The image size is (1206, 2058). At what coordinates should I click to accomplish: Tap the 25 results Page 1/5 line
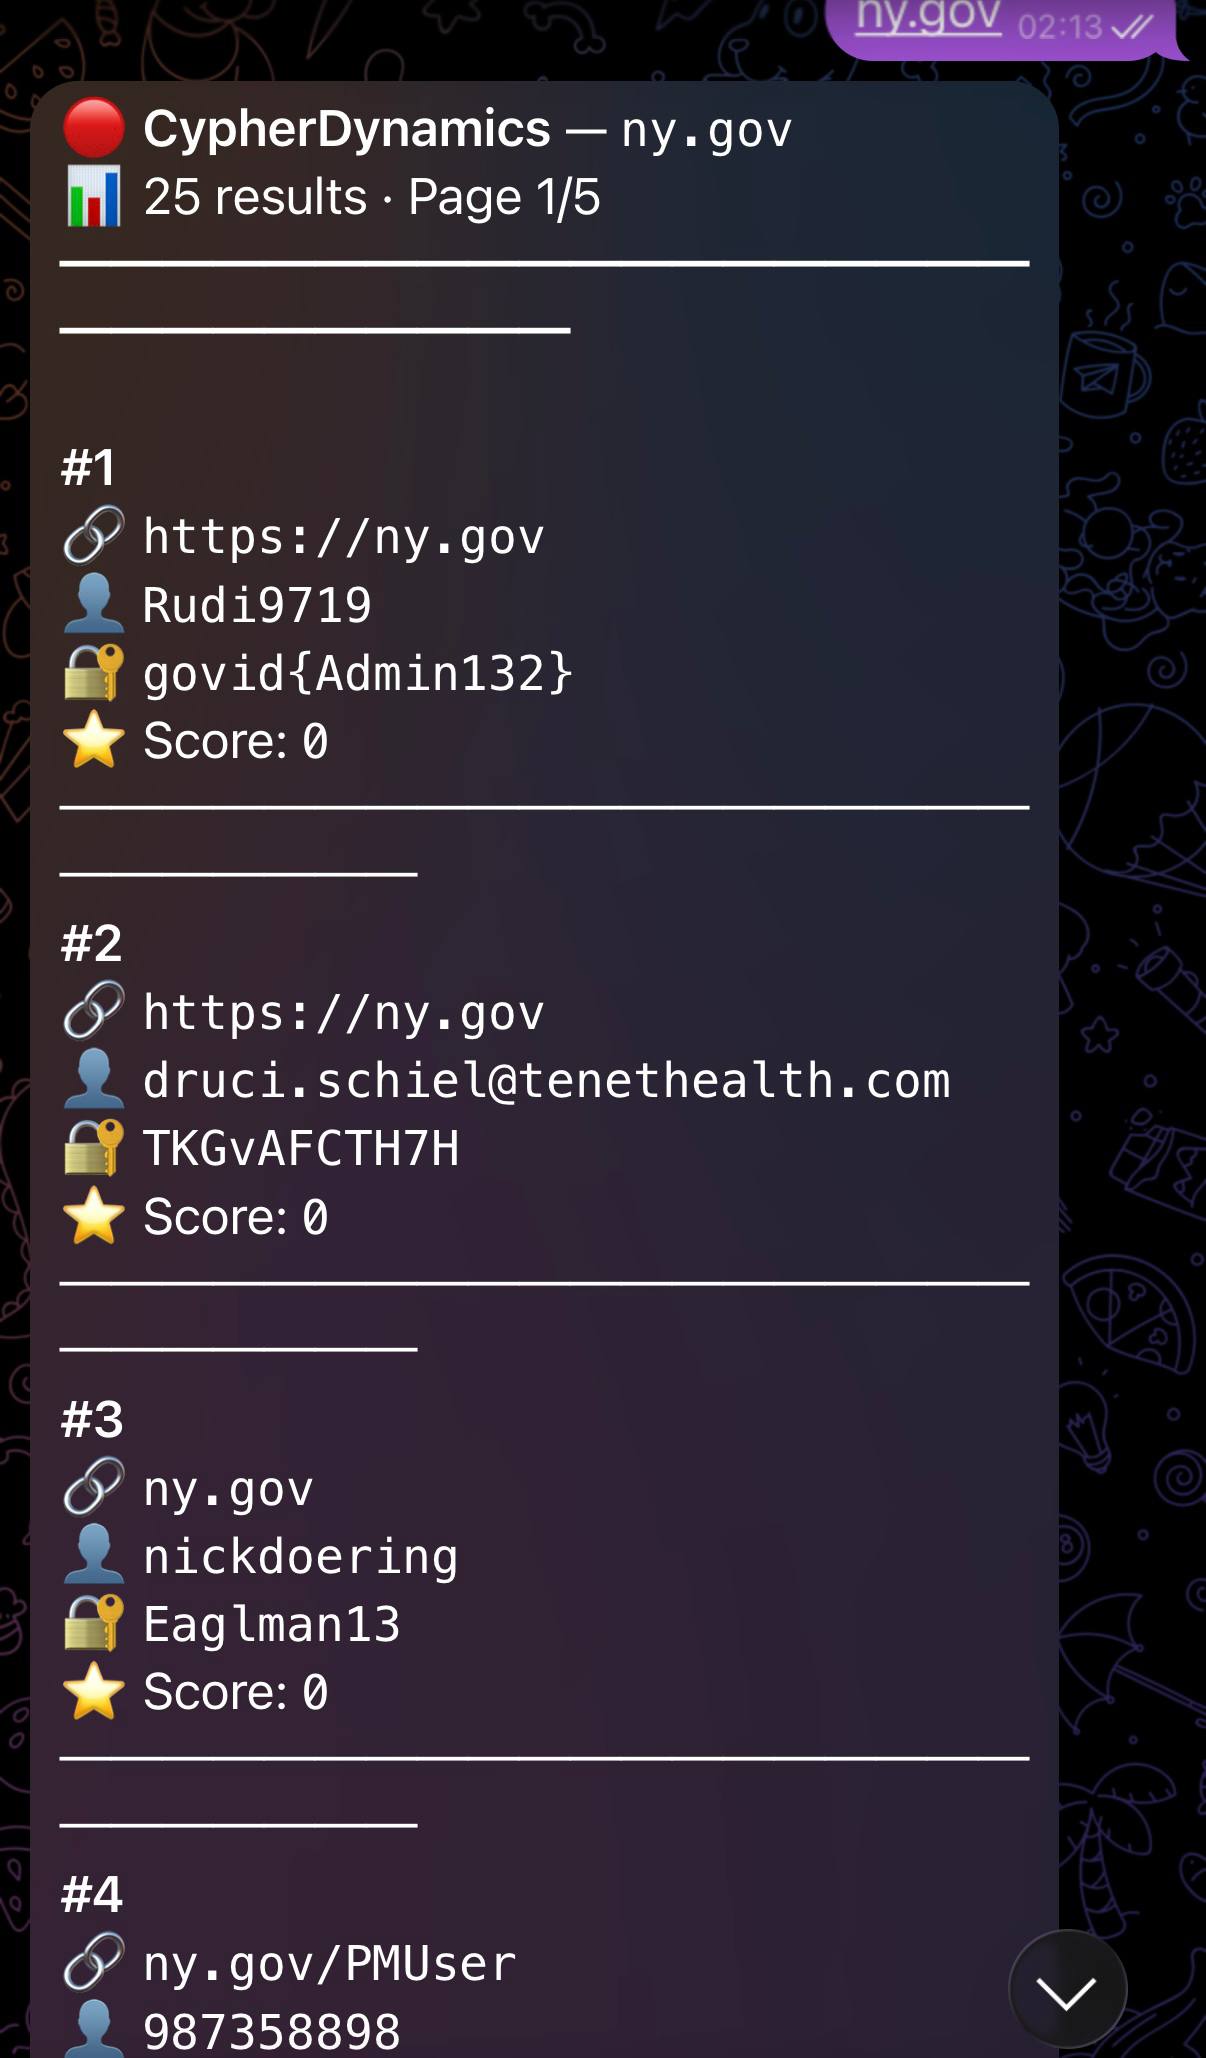[x=371, y=197]
